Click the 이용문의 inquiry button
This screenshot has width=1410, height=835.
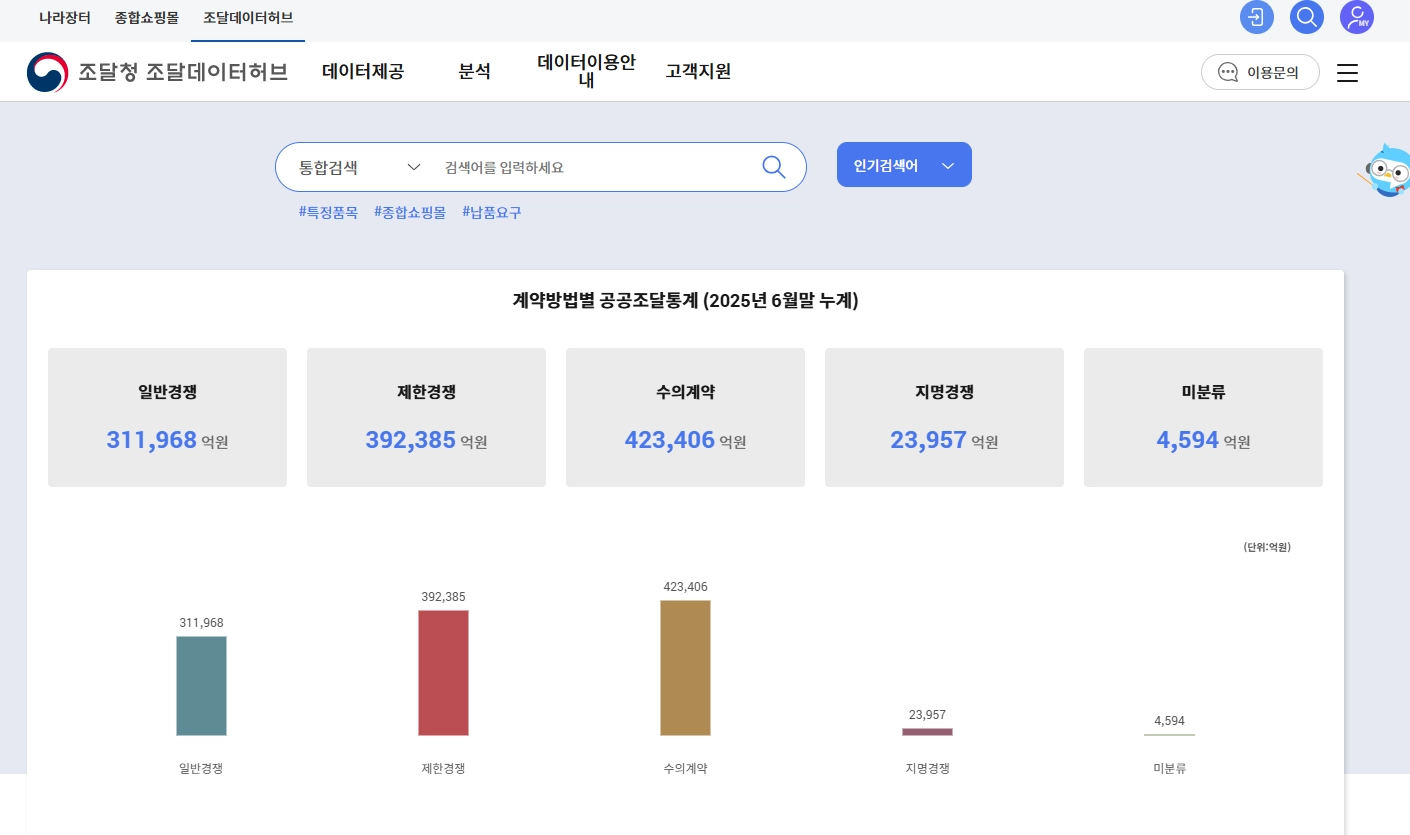point(1260,72)
